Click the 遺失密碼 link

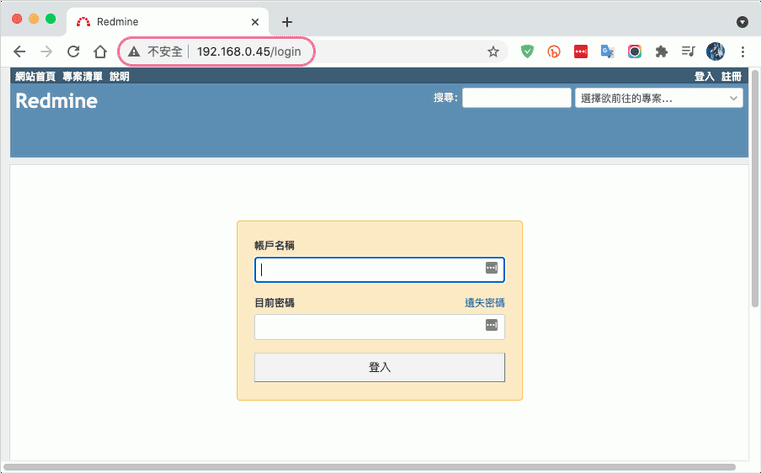[x=485, y=303]
